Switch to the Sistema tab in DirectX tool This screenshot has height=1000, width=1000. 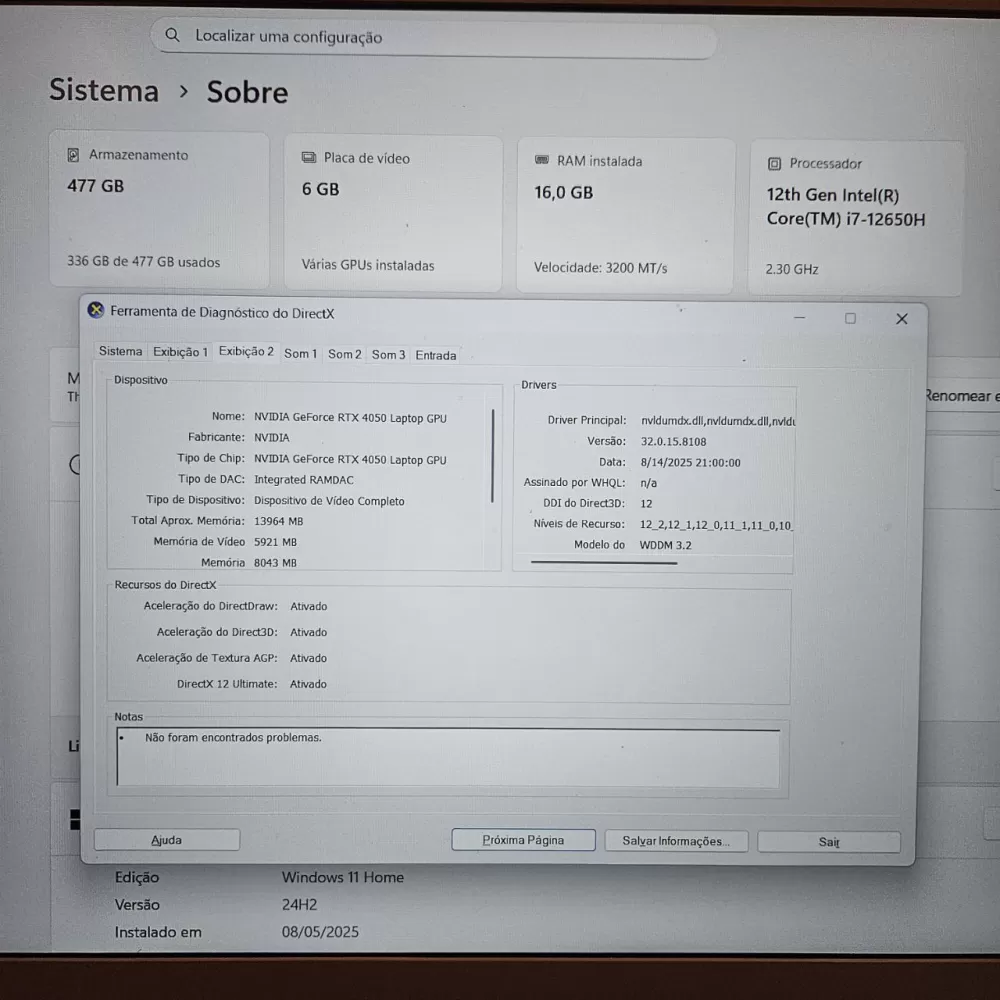pos(120,351)
